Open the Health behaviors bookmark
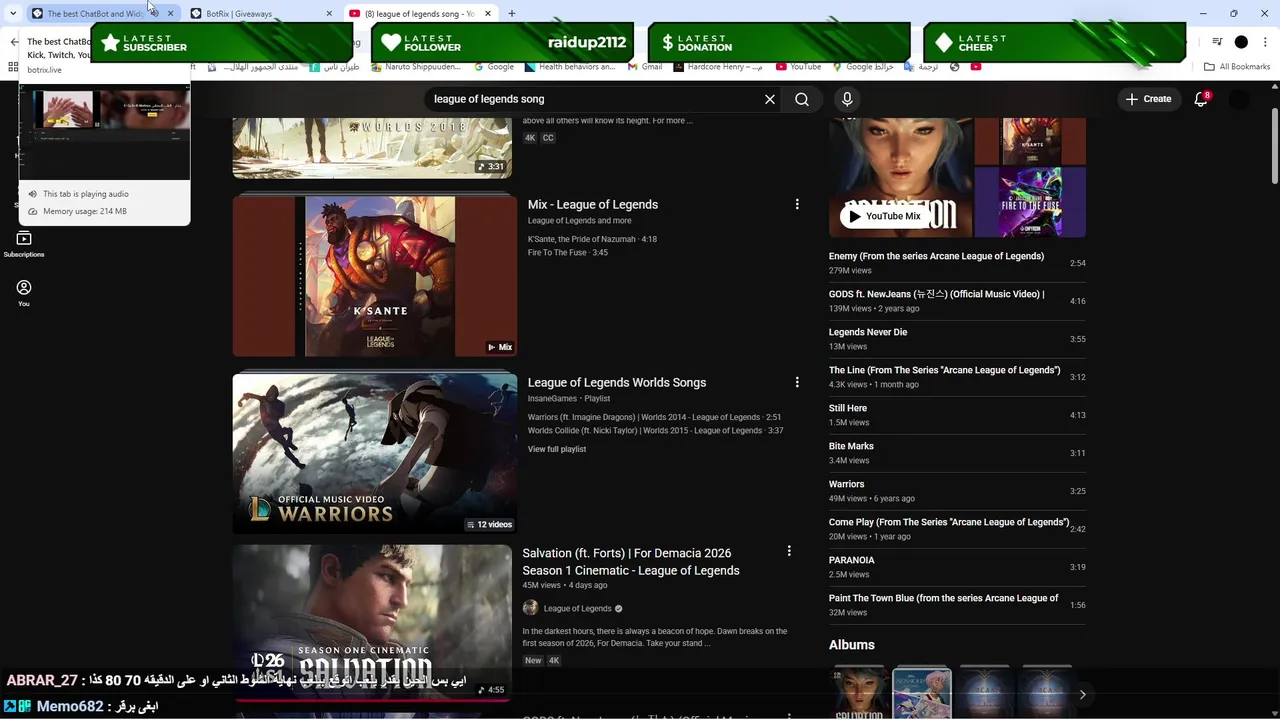The image size is (1280, 720). pyautogui.click(x=570, y=67)
